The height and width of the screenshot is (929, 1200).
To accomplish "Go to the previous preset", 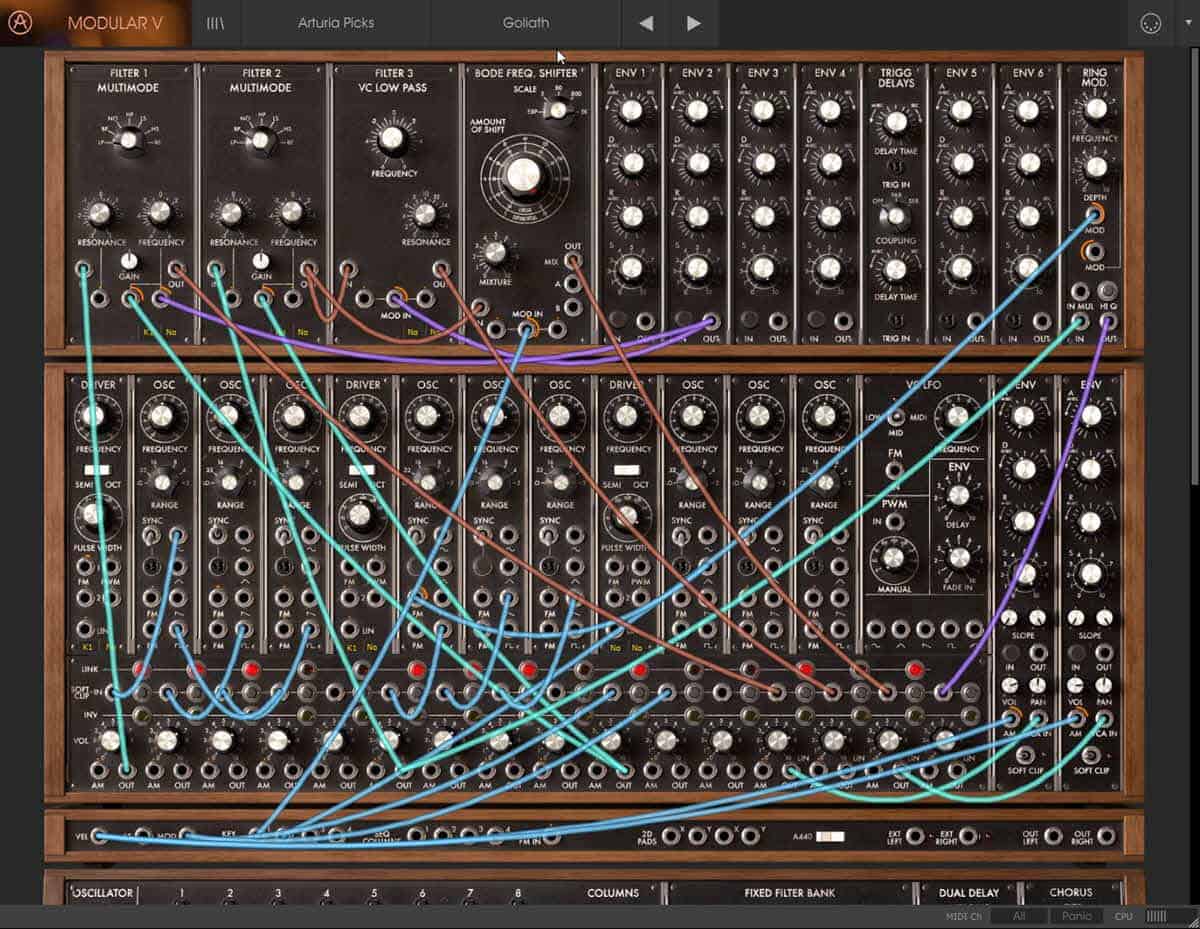I will (x=646, y=23).
